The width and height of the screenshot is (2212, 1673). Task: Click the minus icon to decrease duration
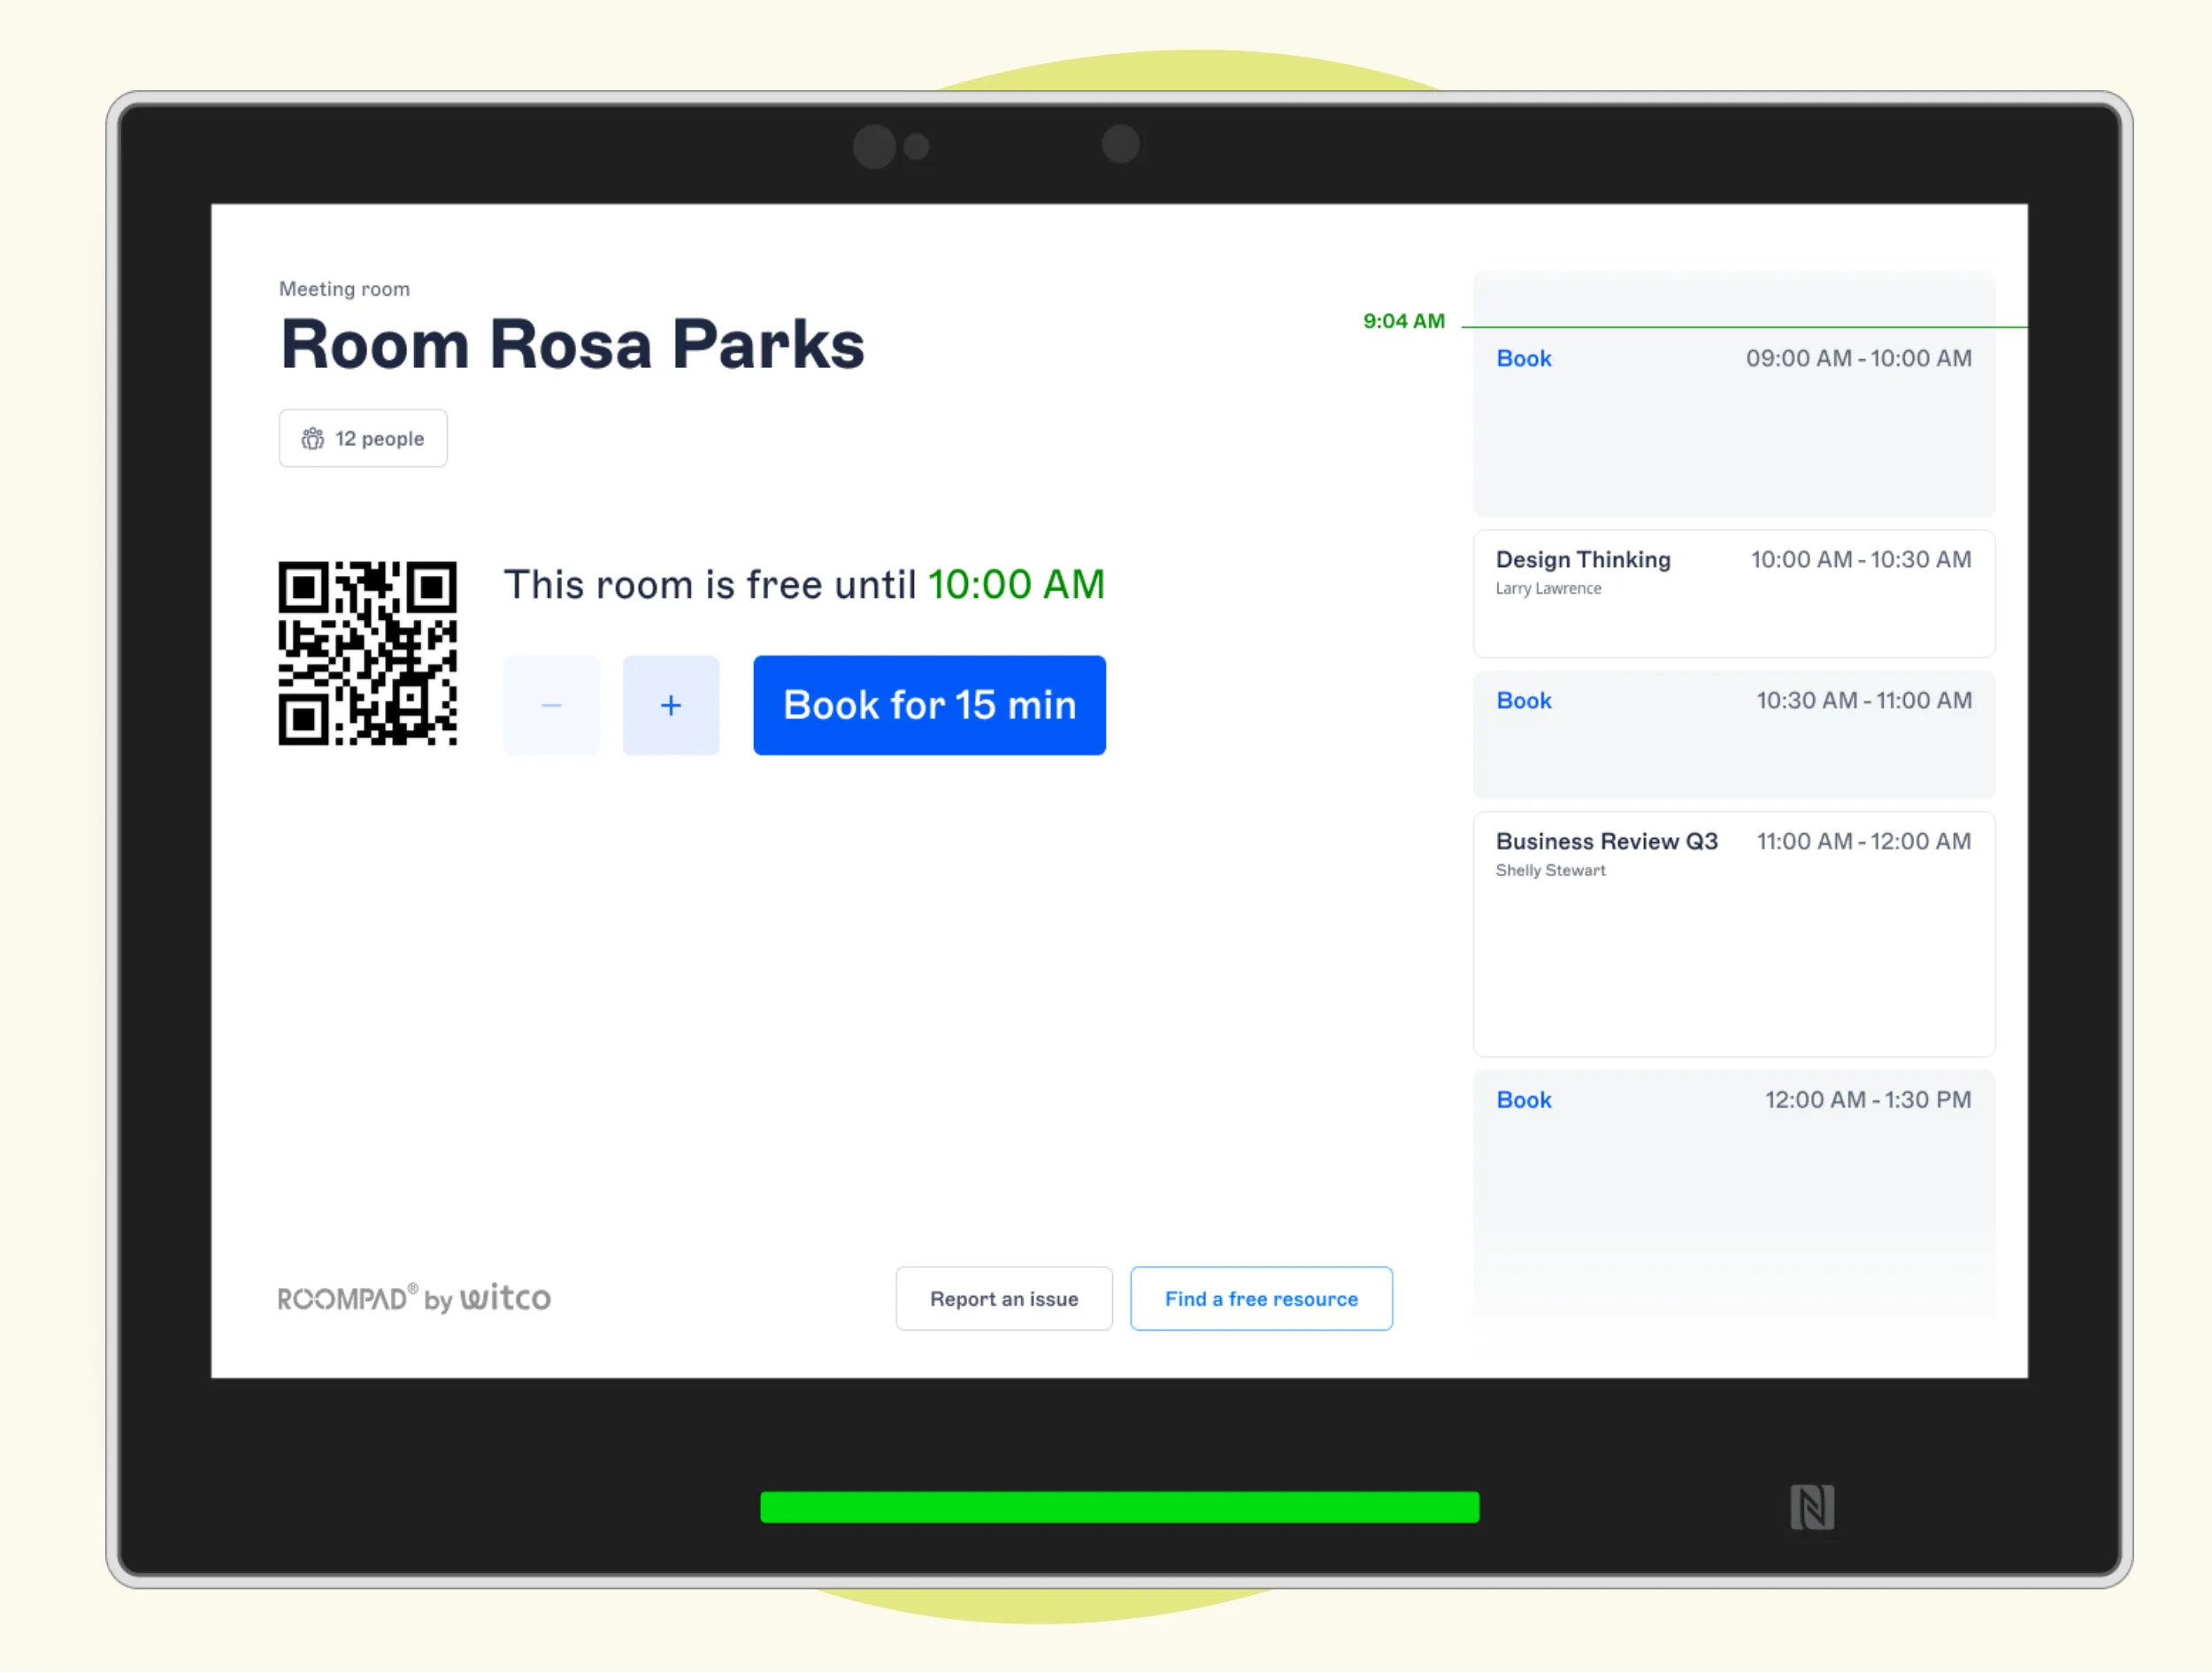[551, 706]
